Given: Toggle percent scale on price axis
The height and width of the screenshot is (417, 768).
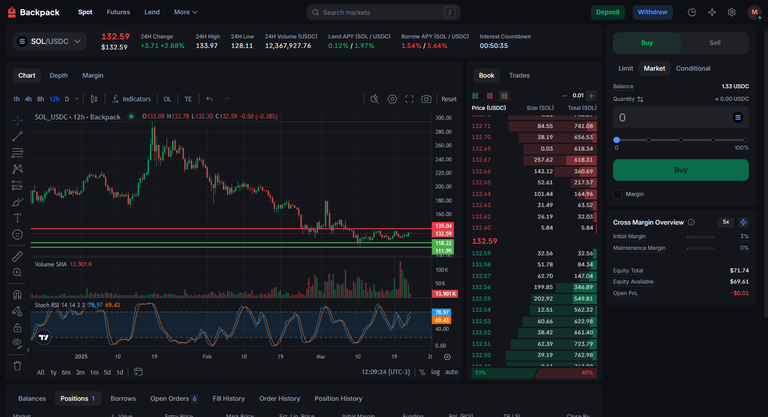Looking at the screenshot, I should pyautogui.click(x=422, y=372).
